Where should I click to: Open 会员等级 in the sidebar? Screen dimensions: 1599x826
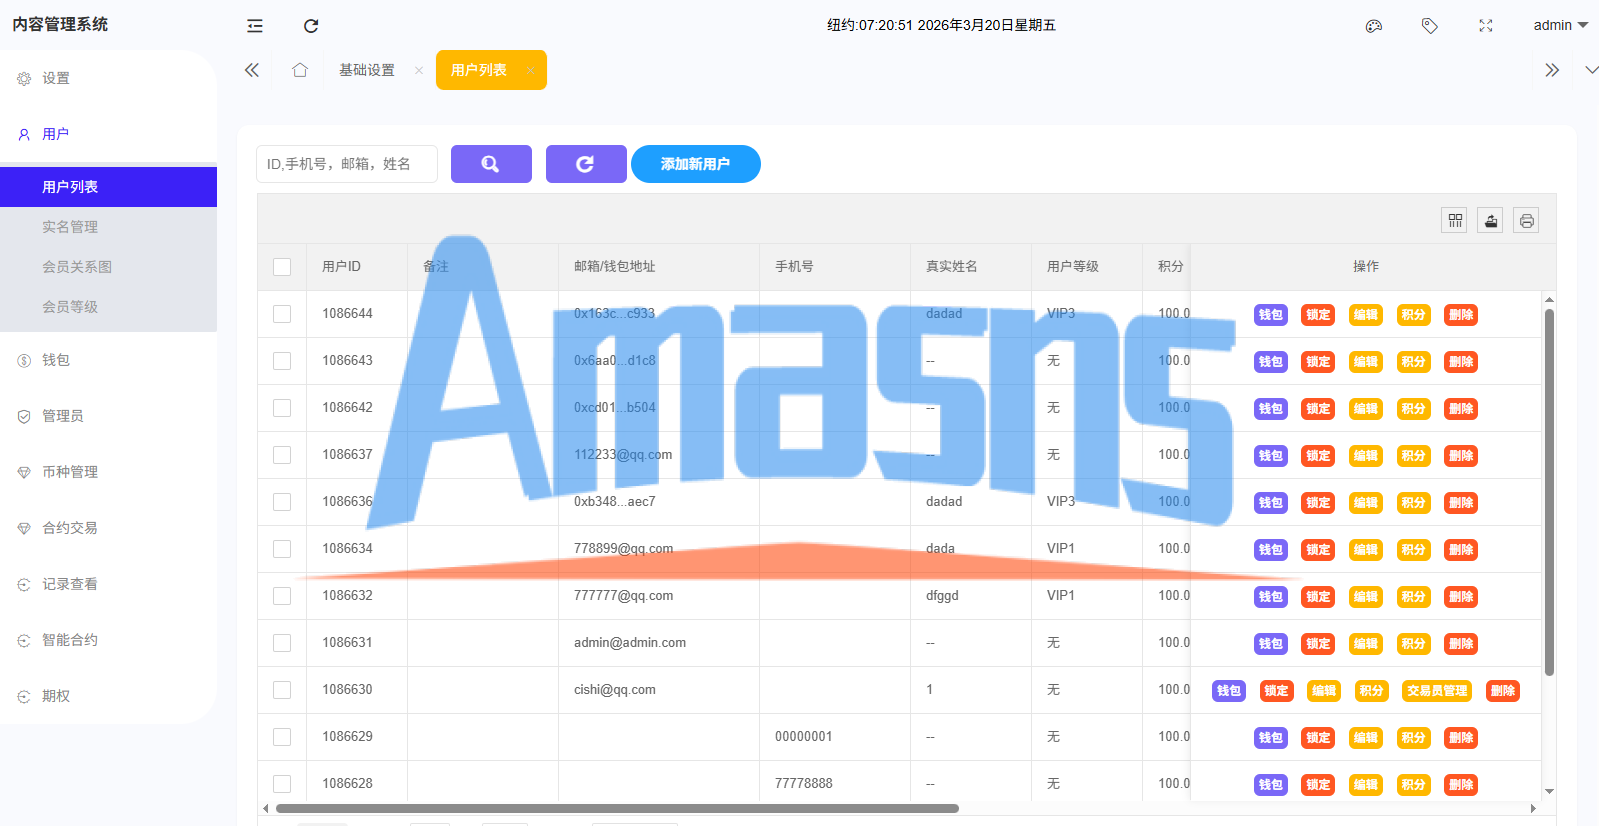click(108, 307)
